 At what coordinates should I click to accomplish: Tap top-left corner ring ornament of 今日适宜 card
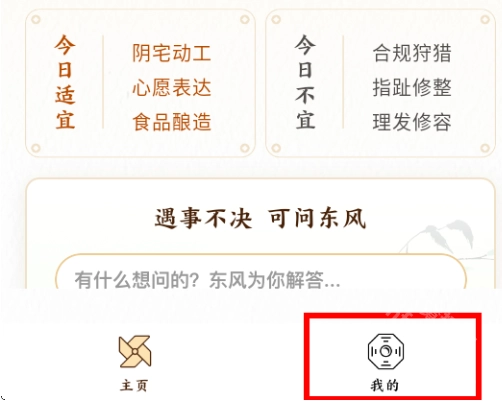(36, 19)
